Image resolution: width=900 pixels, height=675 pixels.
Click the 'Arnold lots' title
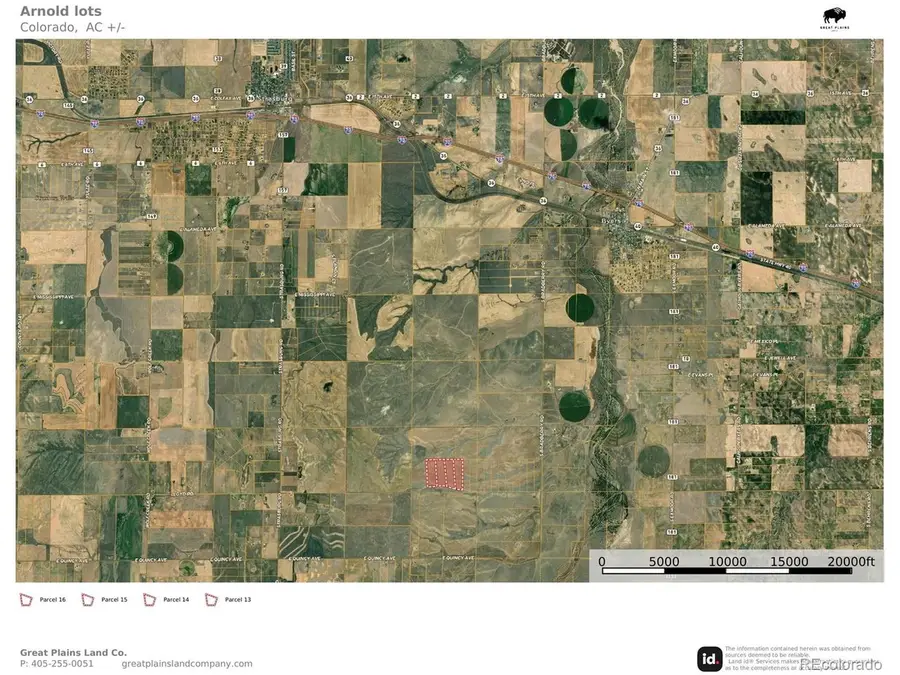[61, 11]
